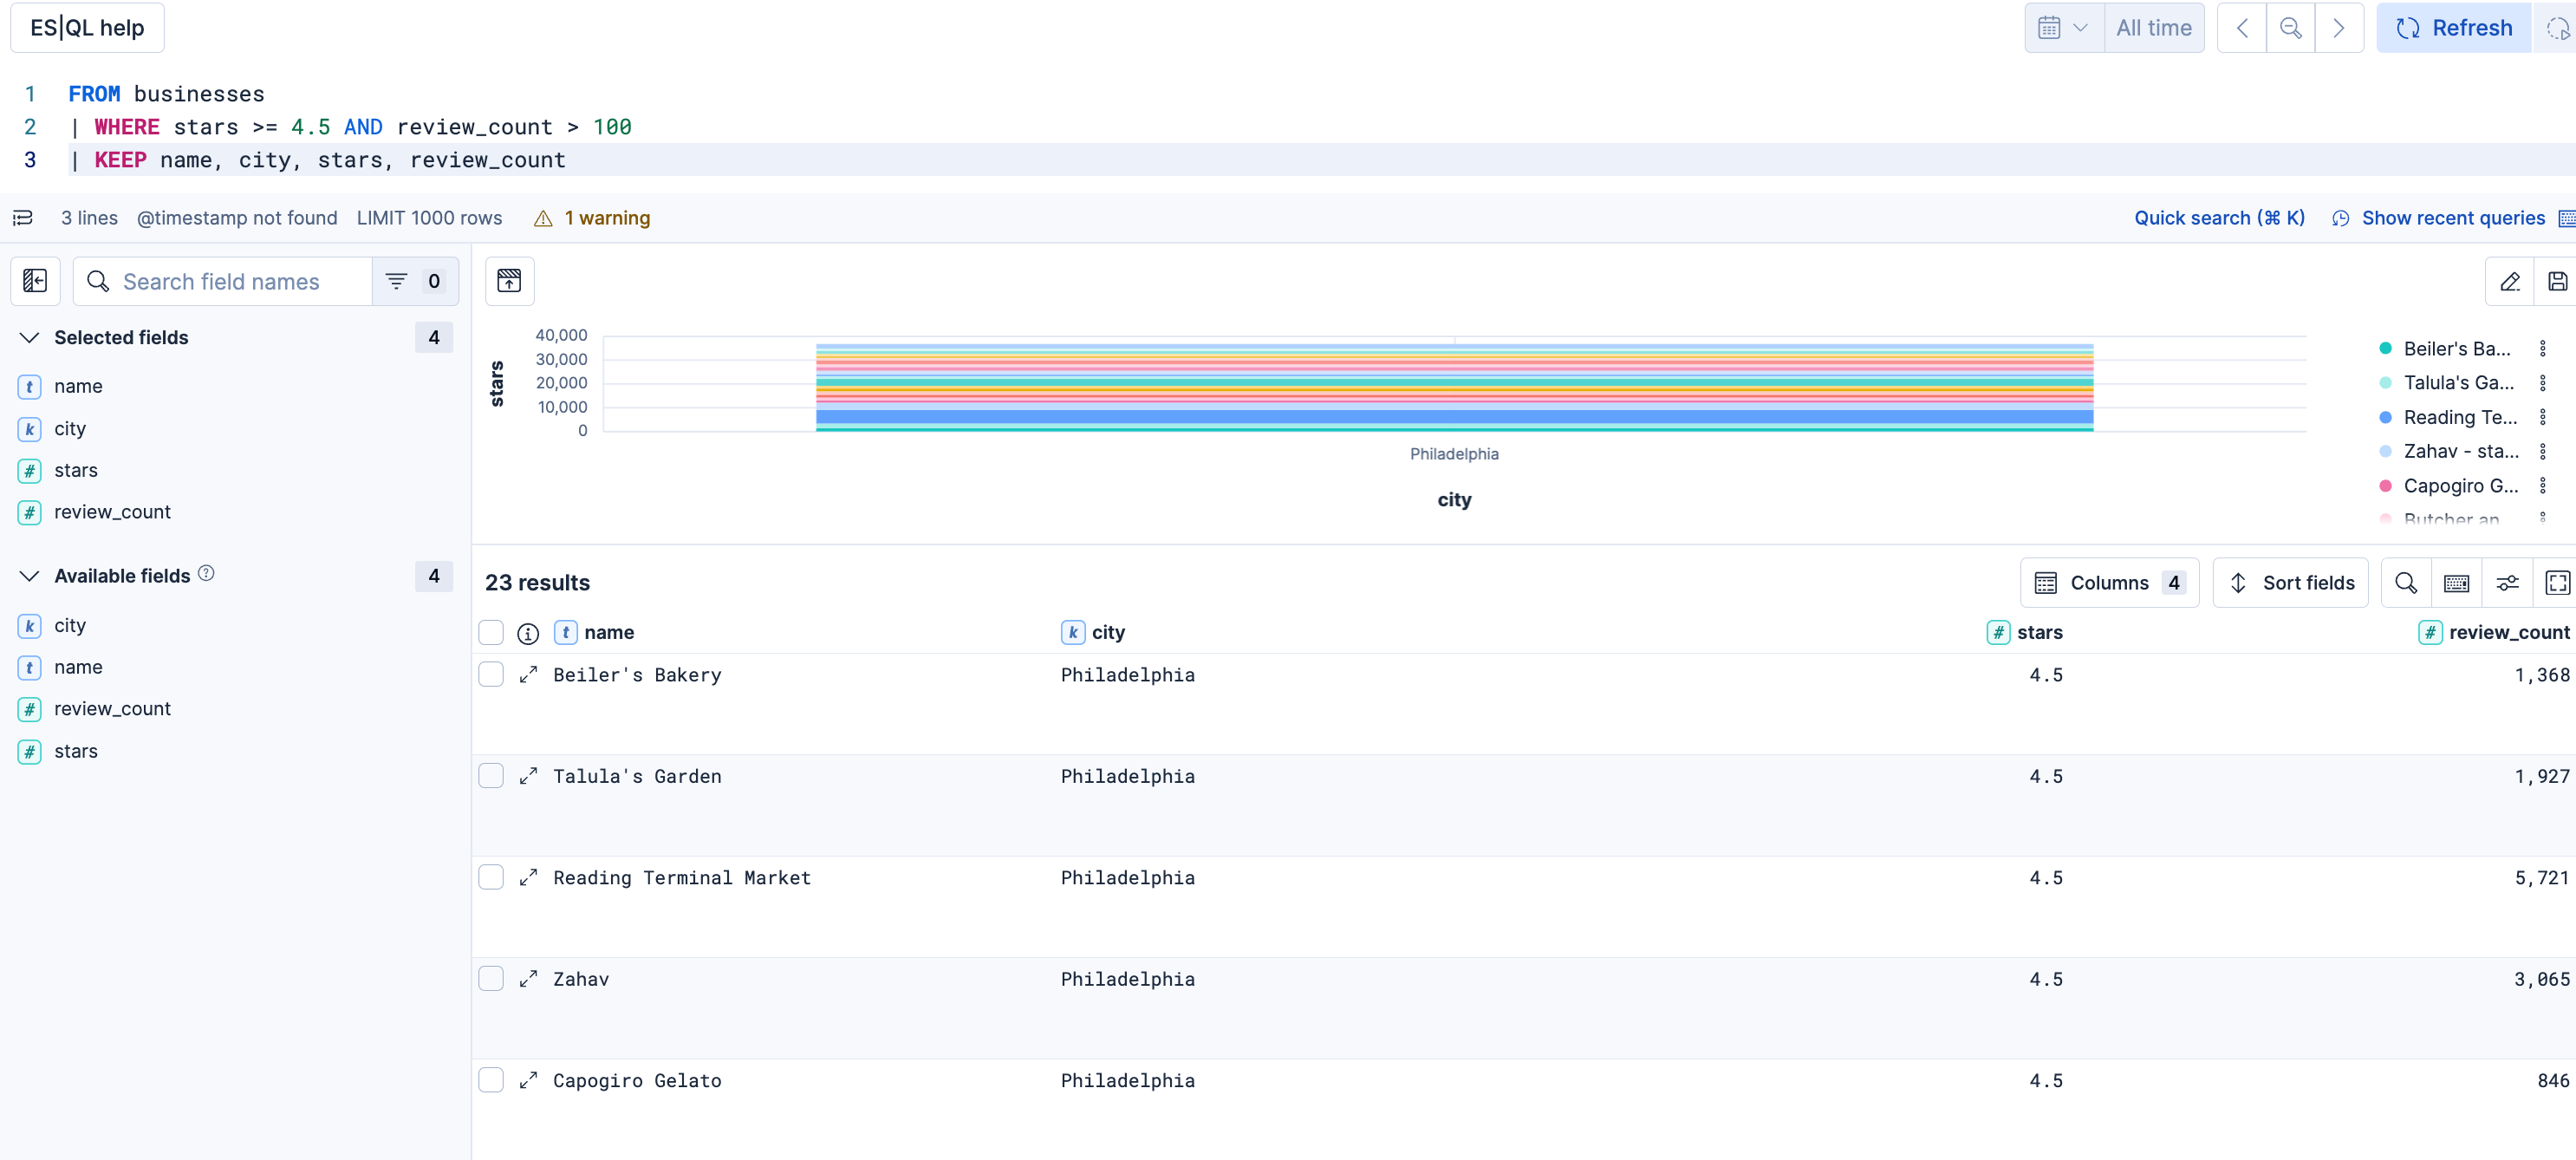The width and height of the screenshot is (2576, 1160).
Task: Click the save visualization icon
Action: tap(2556, 281)
